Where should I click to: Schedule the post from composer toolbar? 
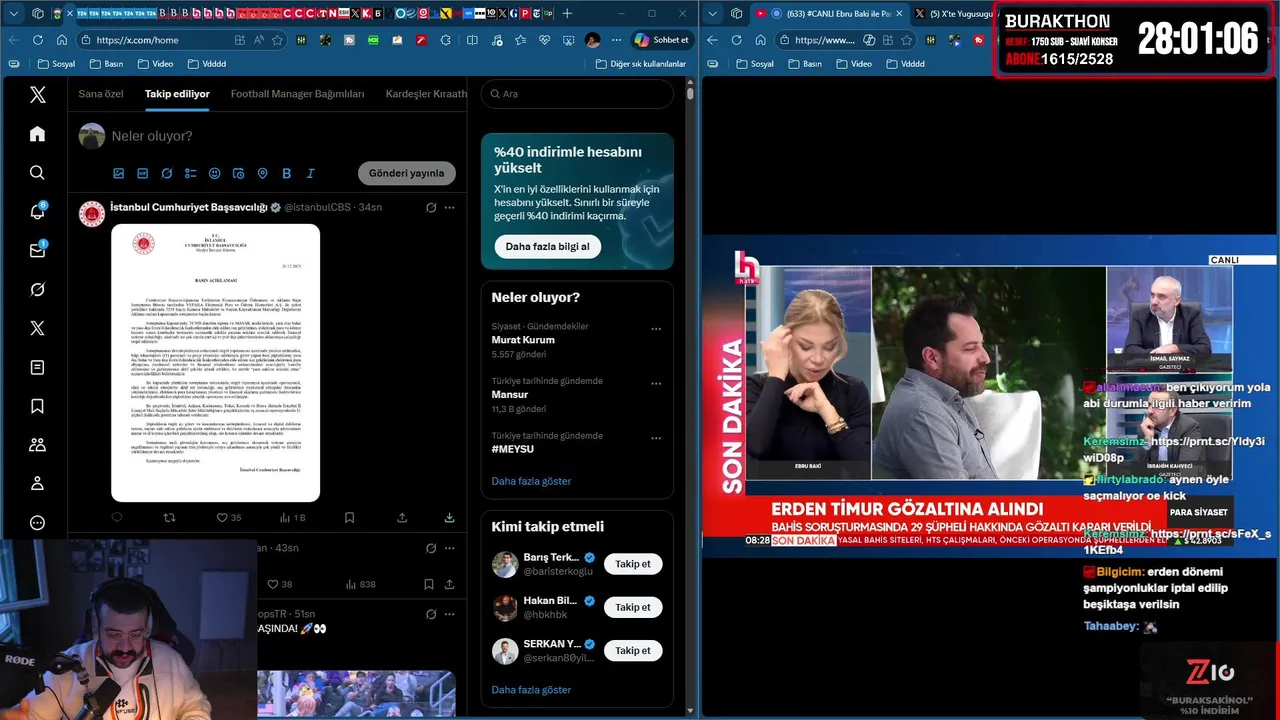click(x=238, y=173)
